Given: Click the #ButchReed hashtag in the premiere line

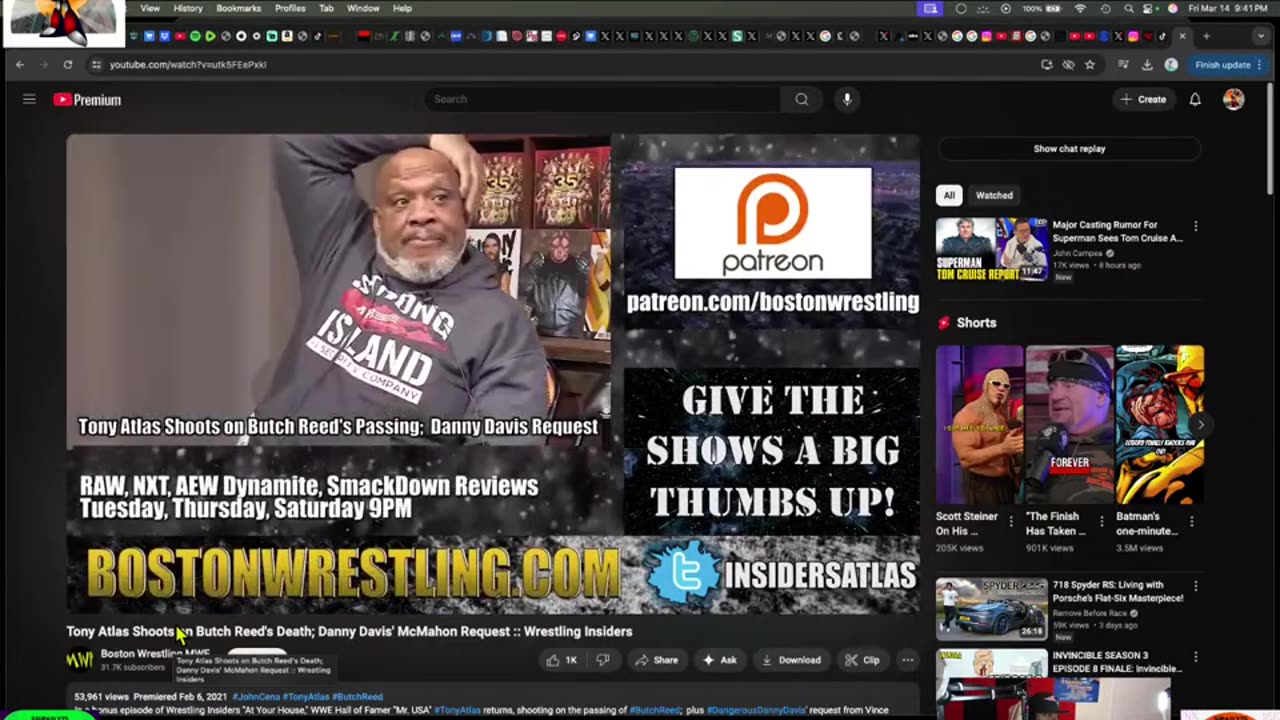Looking at the screenshot, I should coord(357,697).
